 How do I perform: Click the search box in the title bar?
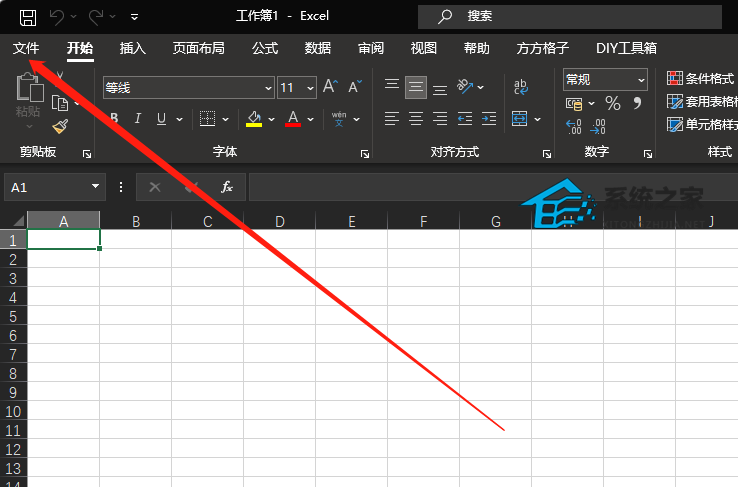(570, 16)
